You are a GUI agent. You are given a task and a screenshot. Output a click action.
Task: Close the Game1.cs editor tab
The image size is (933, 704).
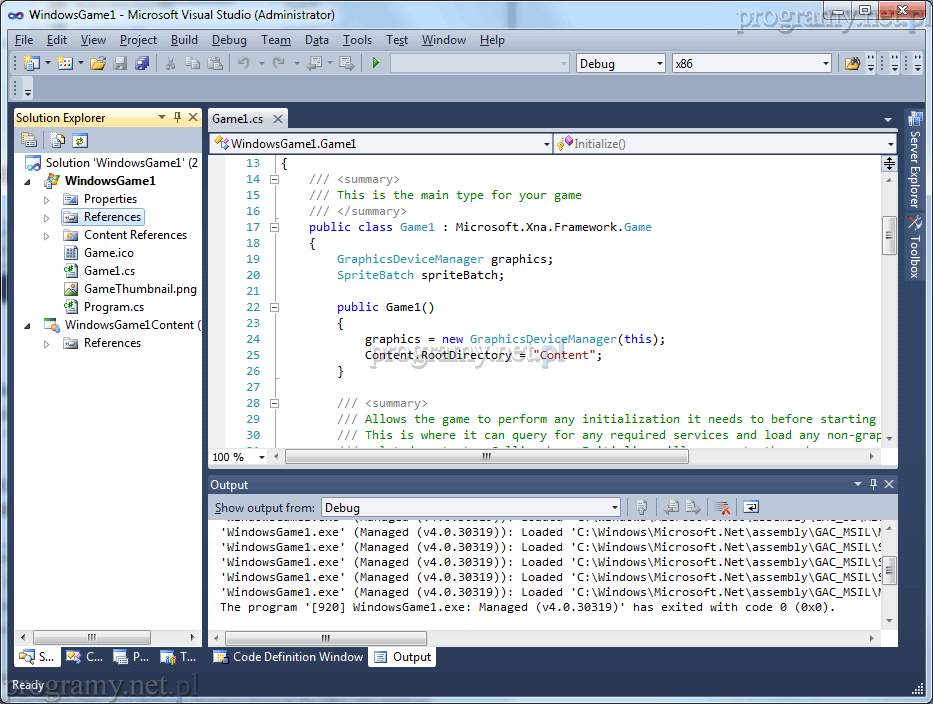[278, 119]
